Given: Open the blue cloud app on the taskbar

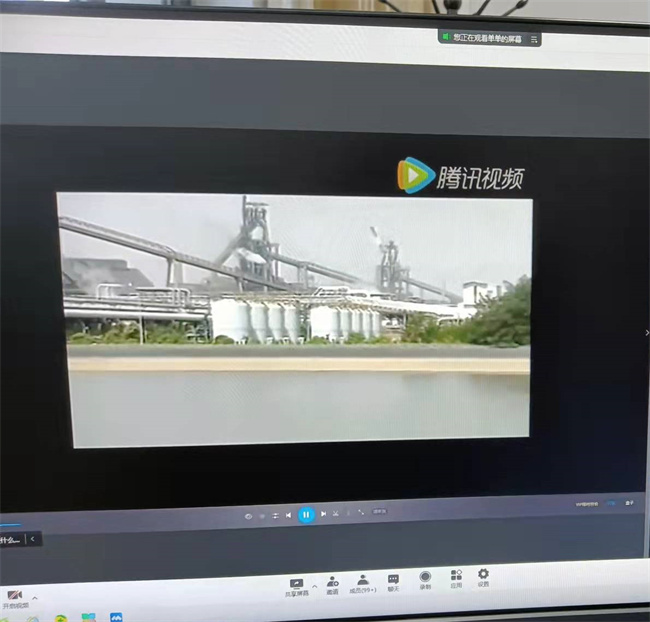Looking at the screenshot, I should (116, 617).
